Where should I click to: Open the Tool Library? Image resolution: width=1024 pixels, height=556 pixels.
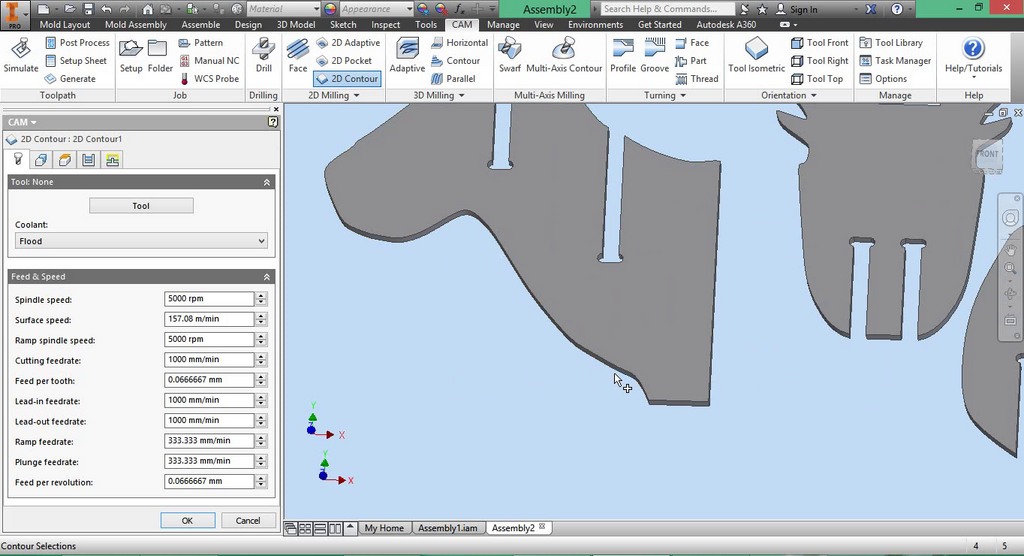point(891,42)
